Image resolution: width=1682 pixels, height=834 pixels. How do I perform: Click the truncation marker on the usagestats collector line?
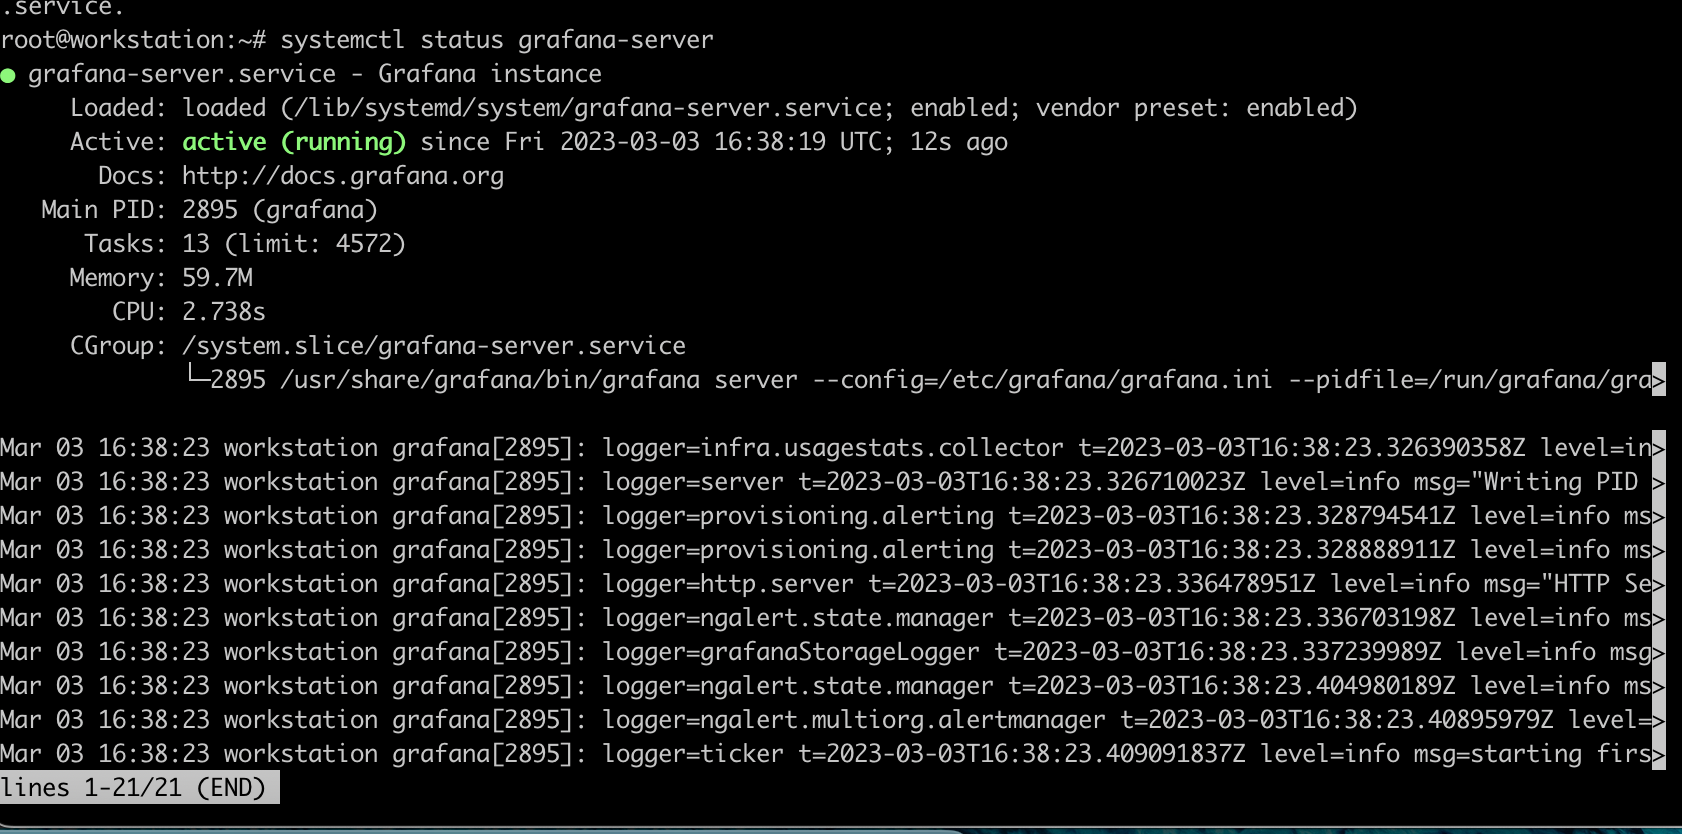pyautogui.click(x=1659, y=448)
